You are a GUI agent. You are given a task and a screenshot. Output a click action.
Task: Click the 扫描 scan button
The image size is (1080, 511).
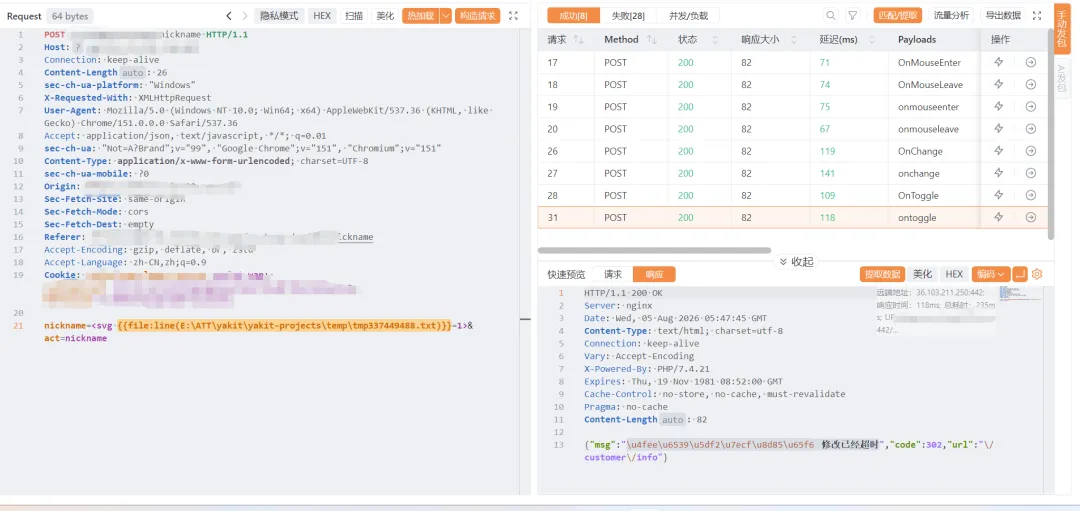354,16
